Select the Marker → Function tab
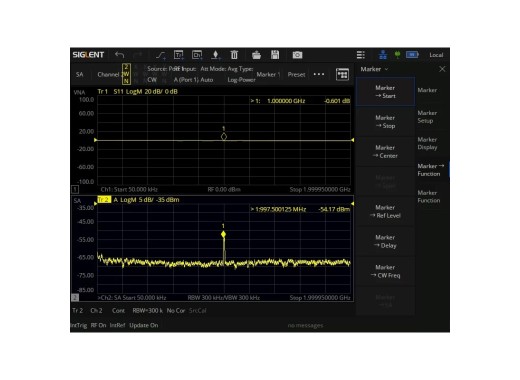520x380 pixels. click(x=431, y=170)
